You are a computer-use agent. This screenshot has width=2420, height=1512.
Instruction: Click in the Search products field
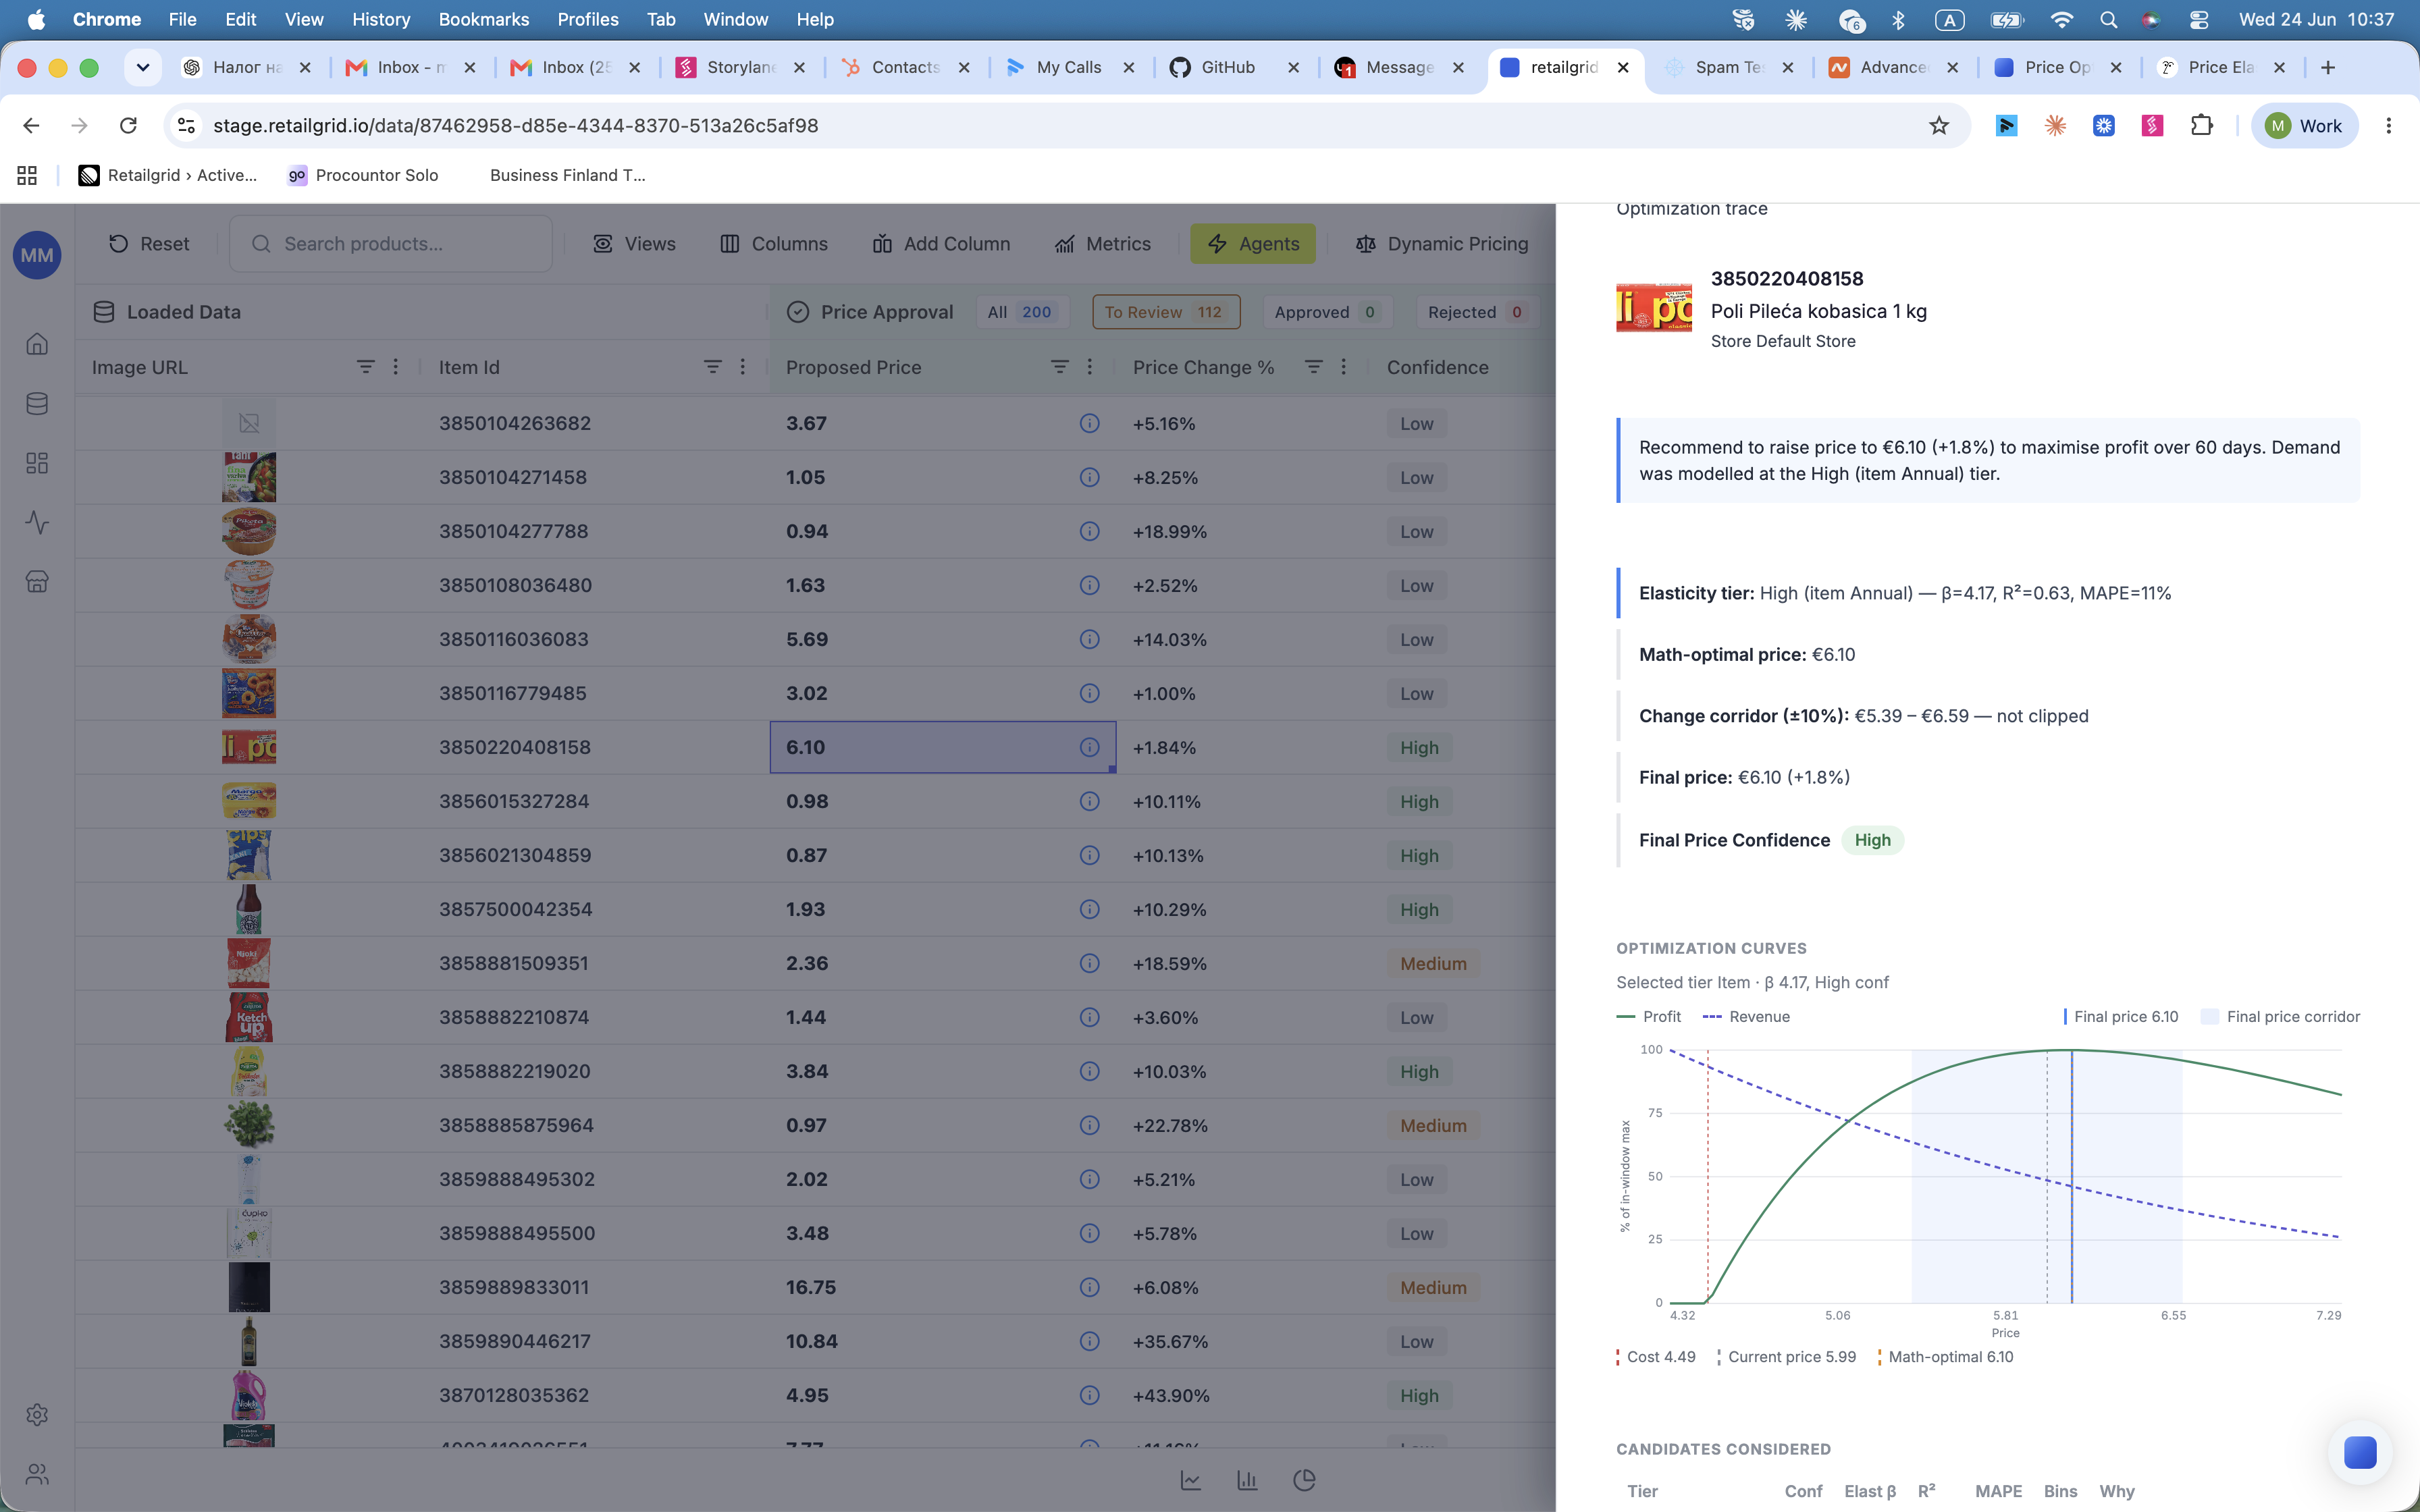point(391,244)
